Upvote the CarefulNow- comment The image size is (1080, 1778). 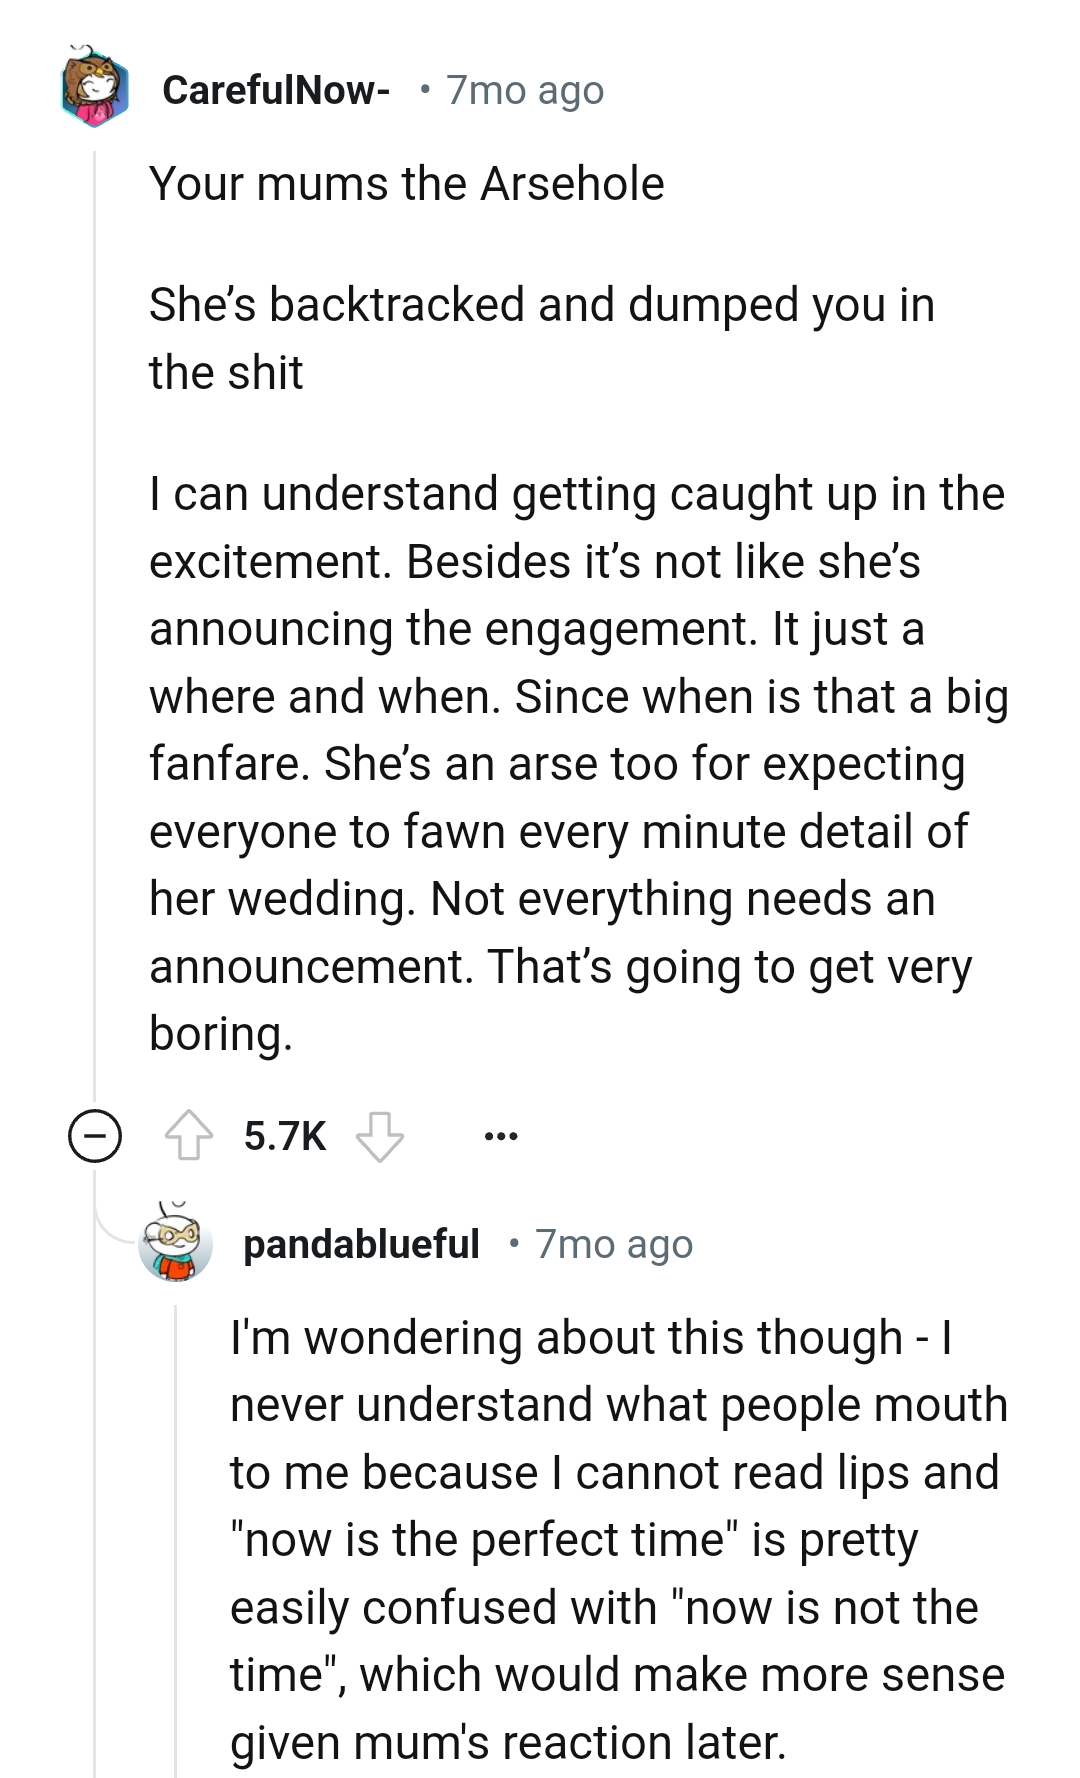pyautogui.click(x=189, y=1136)
